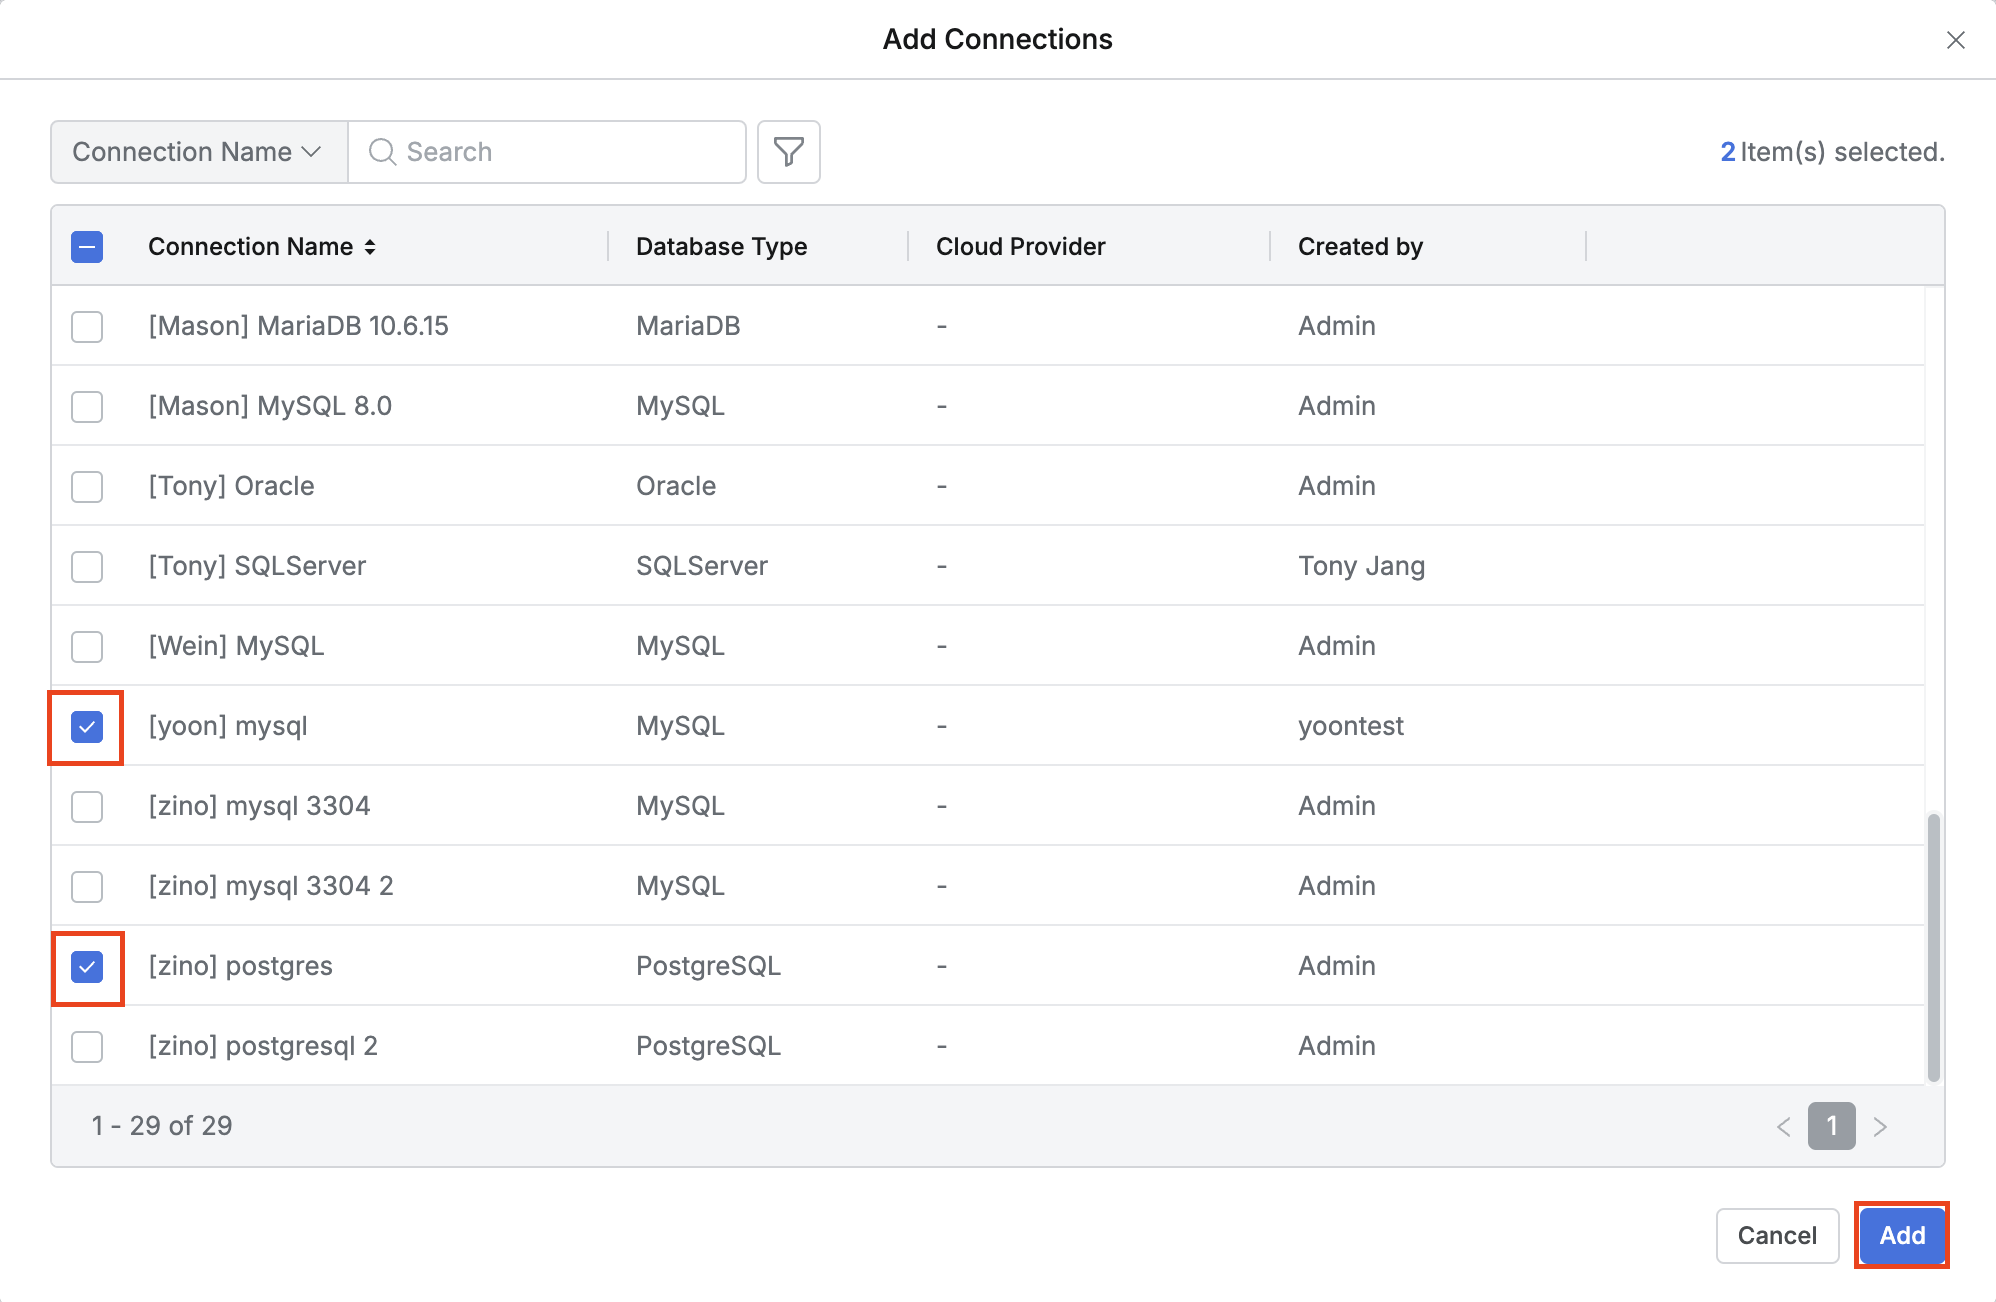
Task: Click the filter funnel icon
Action: [x=788, y=152]
